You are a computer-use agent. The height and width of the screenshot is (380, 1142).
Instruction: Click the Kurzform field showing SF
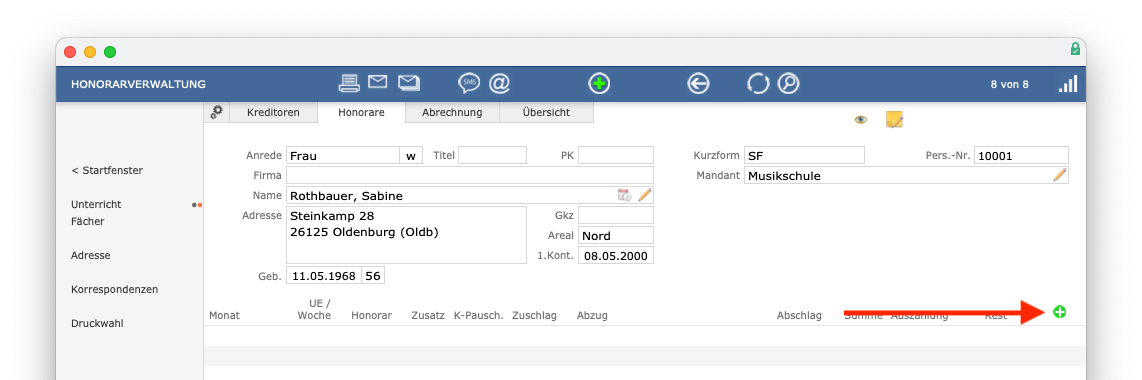click(804, 155)
